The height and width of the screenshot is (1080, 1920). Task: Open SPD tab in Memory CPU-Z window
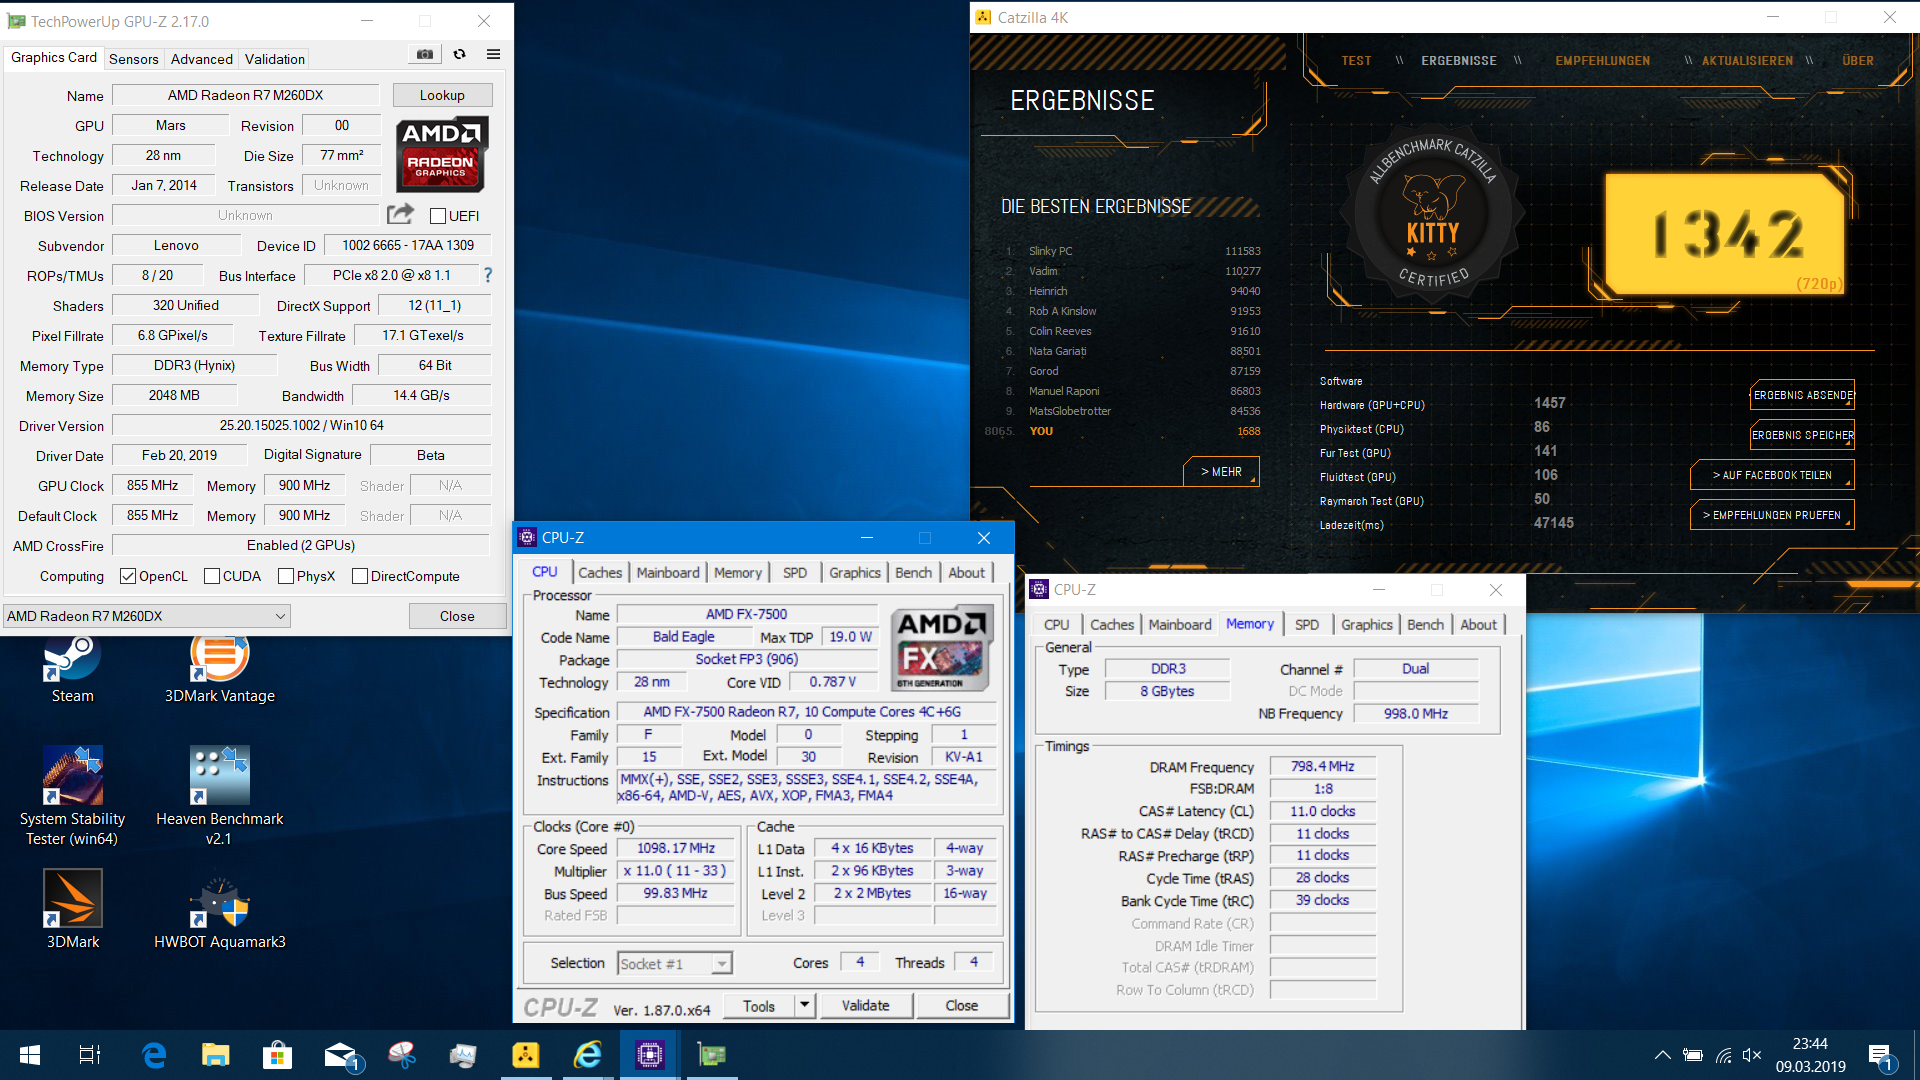(x=1306, y=624)
